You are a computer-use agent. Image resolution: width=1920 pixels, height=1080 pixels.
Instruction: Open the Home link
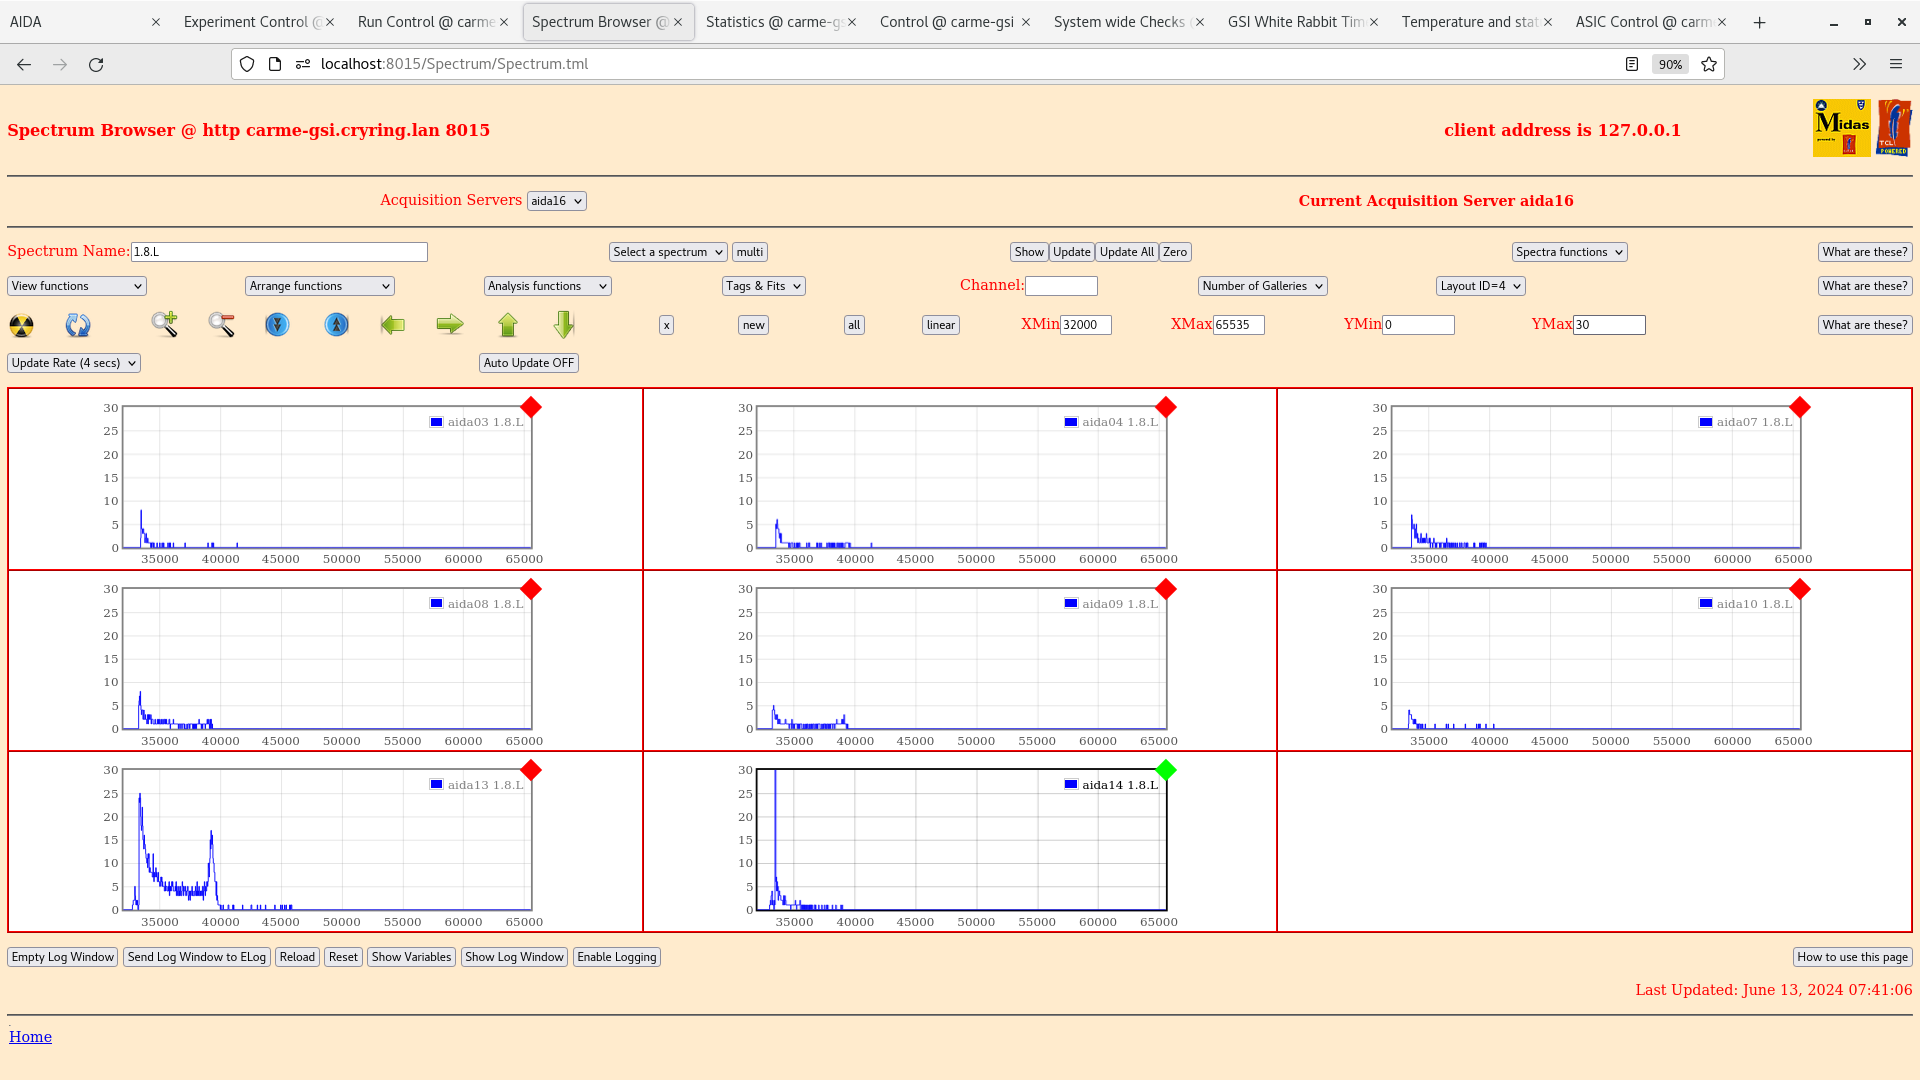coord(30,1037)
